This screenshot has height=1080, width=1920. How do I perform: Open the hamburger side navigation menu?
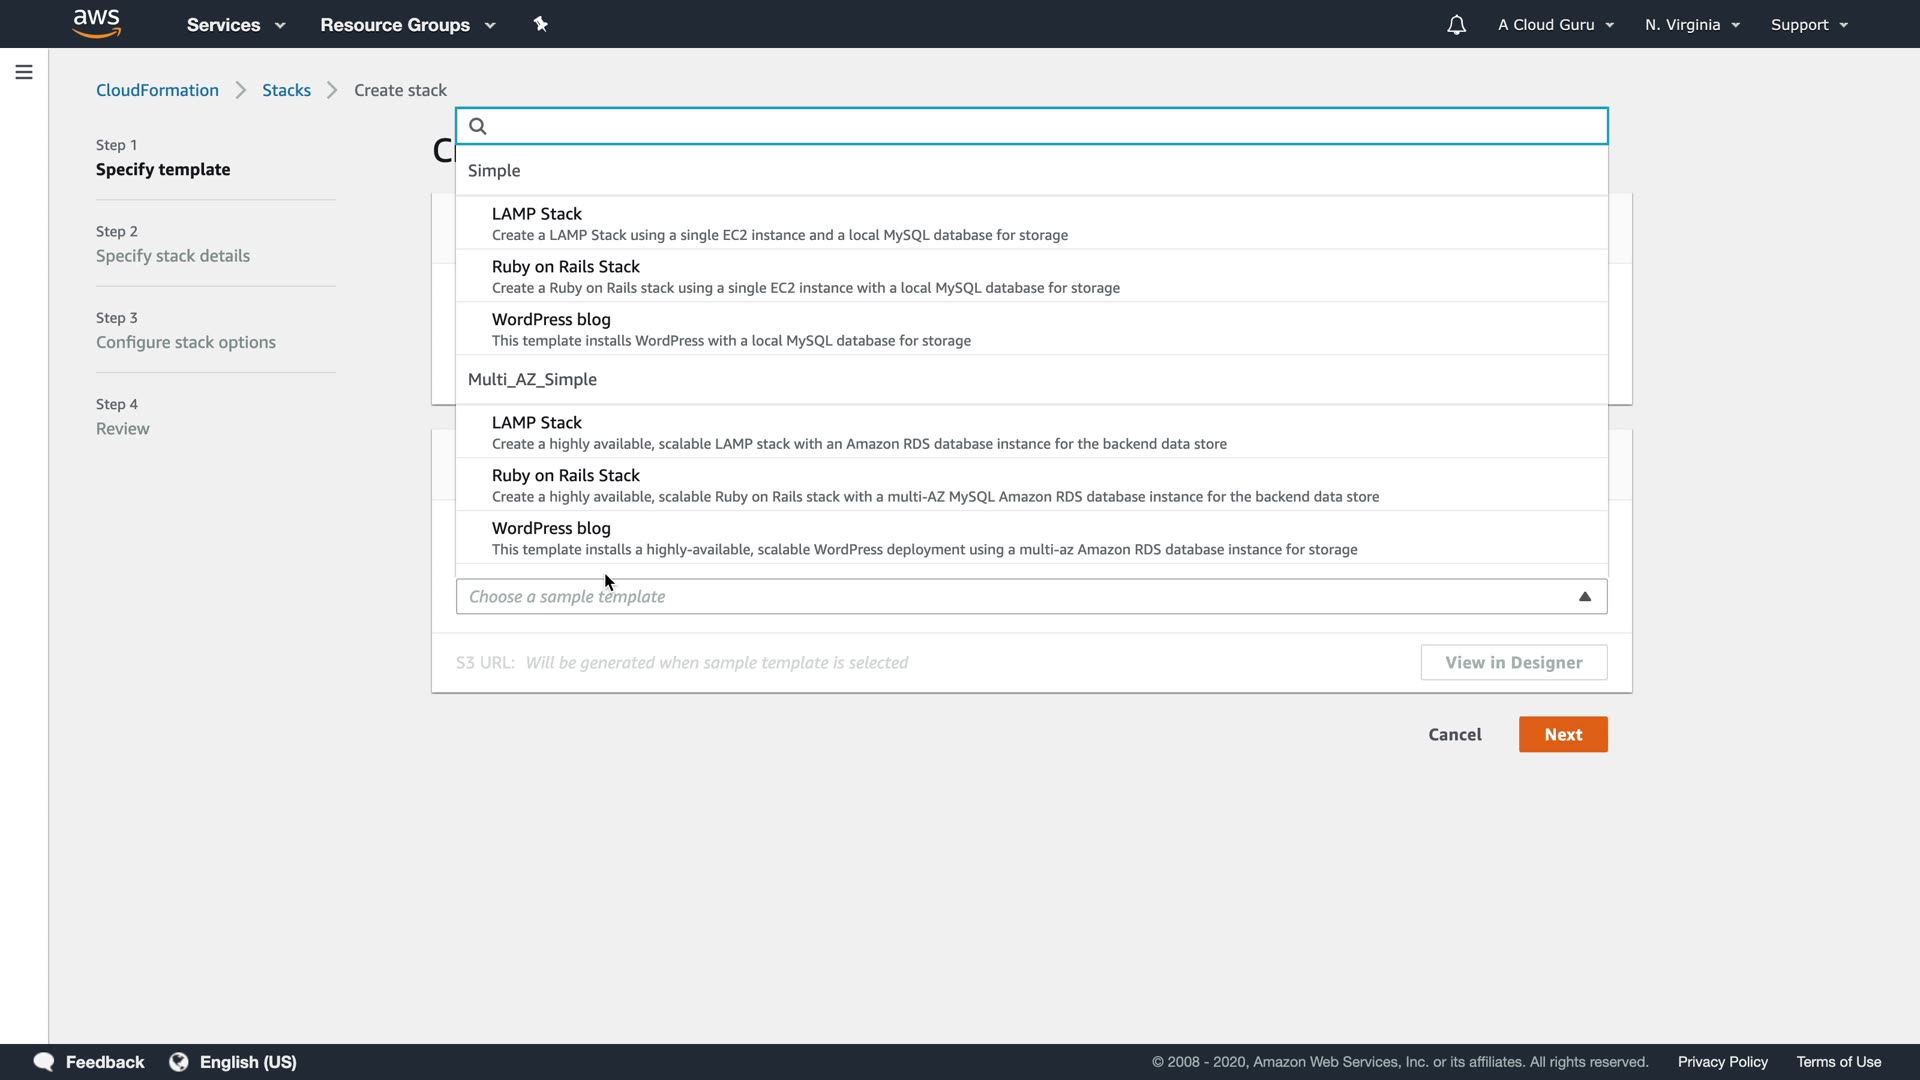tap(24, 72)
